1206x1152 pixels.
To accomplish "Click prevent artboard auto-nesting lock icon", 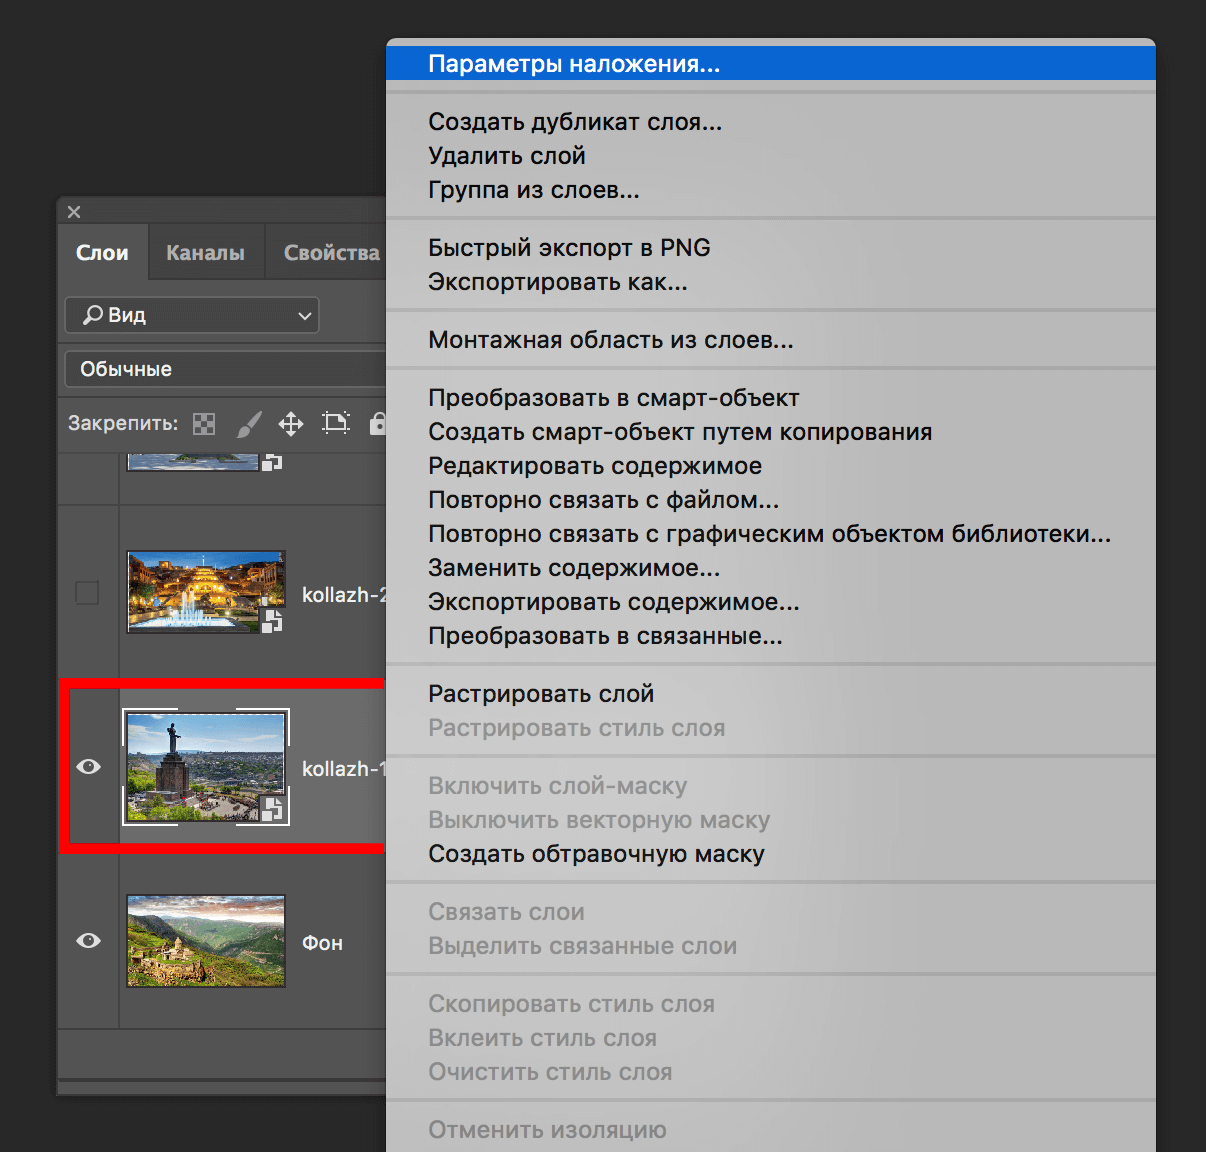I will [336, 423].
